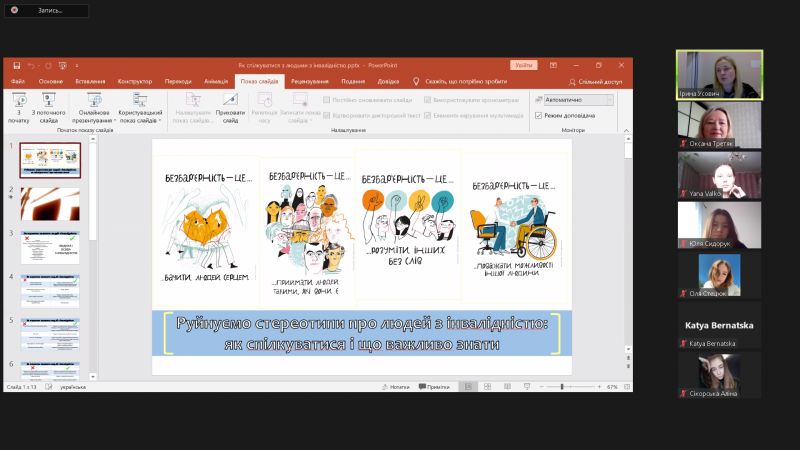Viewport: 800px width, 450px height.
Task: Click the 'Спільний доступ' share button
Action: tap(595, 81)
